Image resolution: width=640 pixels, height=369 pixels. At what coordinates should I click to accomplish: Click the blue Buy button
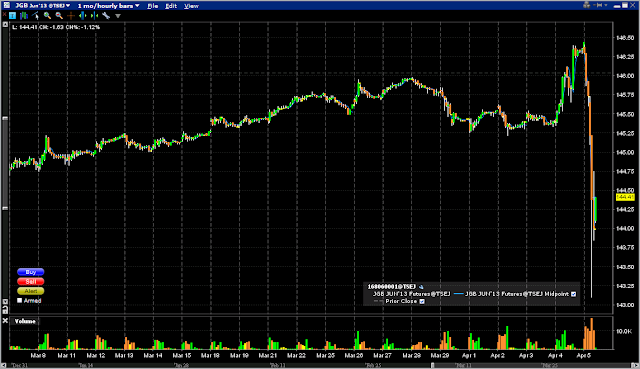31,272
